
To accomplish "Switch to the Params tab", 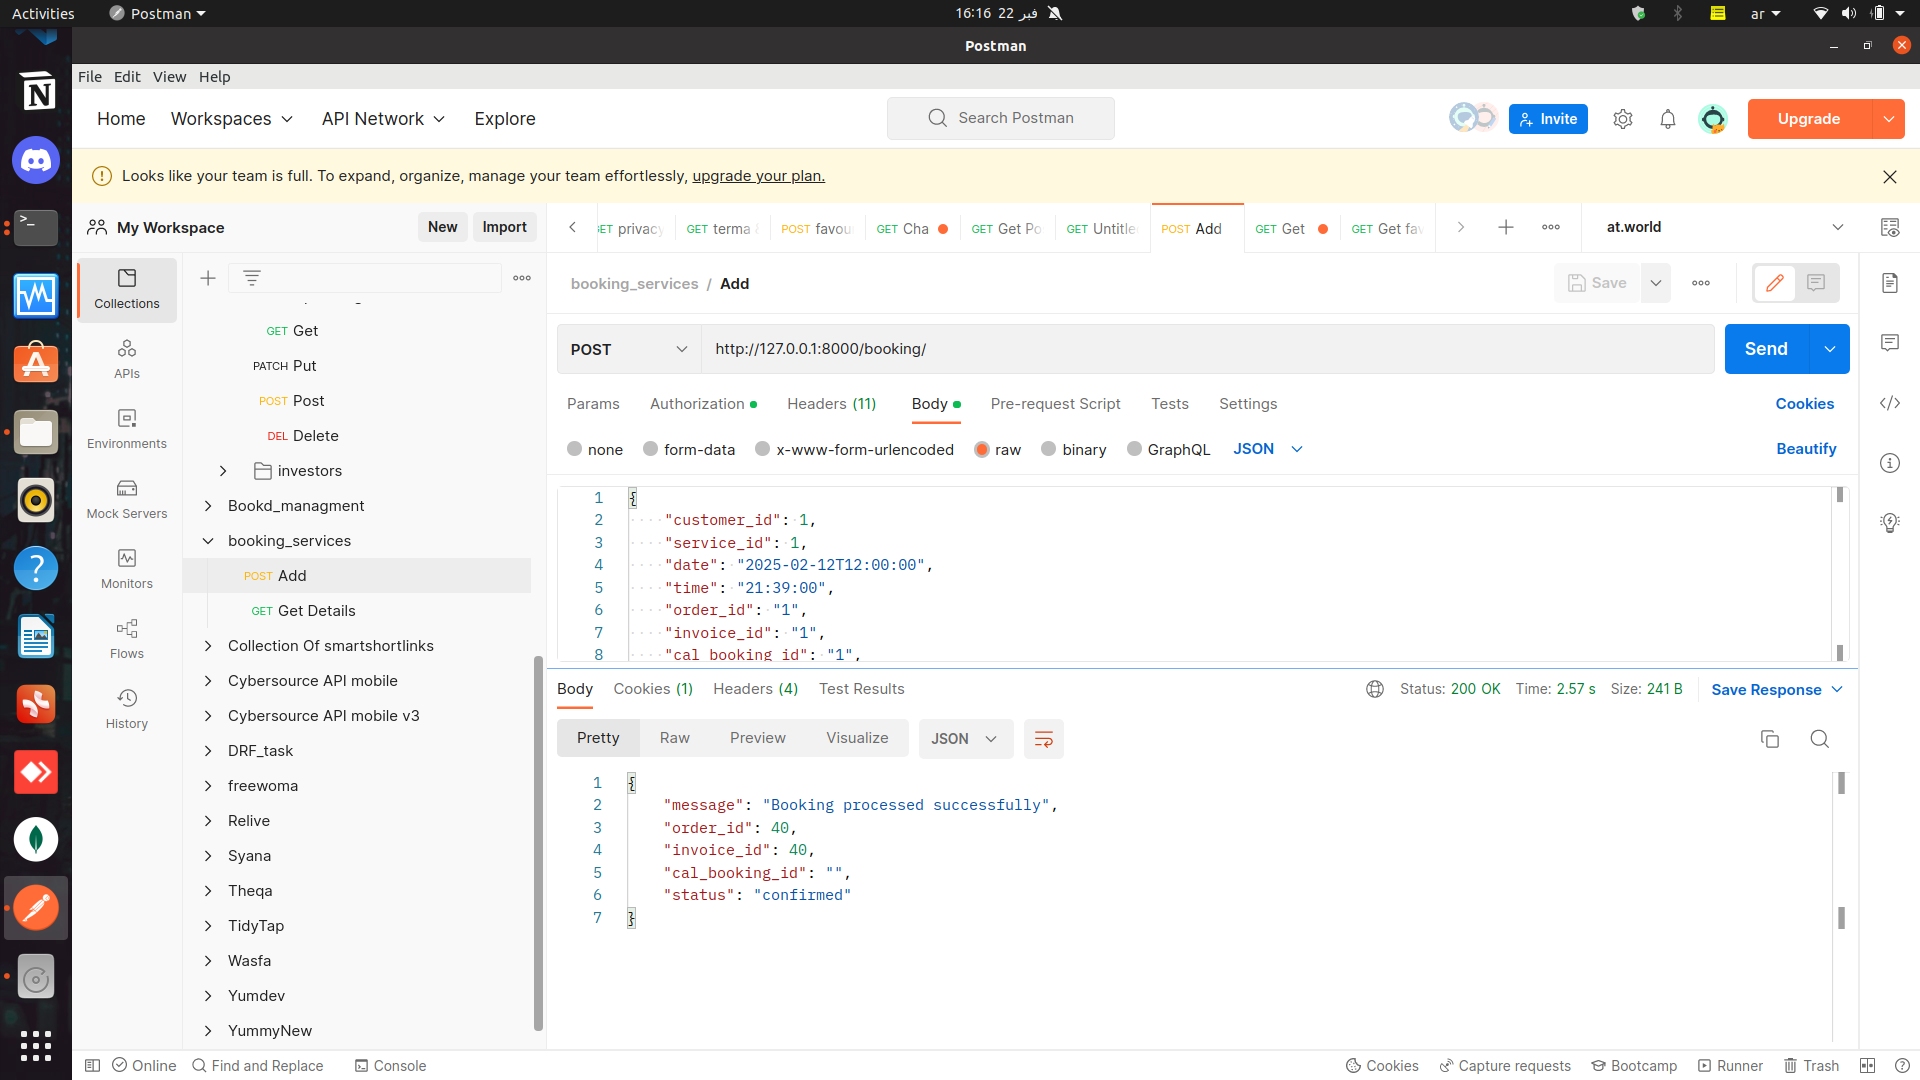I will tap(593, 404).
